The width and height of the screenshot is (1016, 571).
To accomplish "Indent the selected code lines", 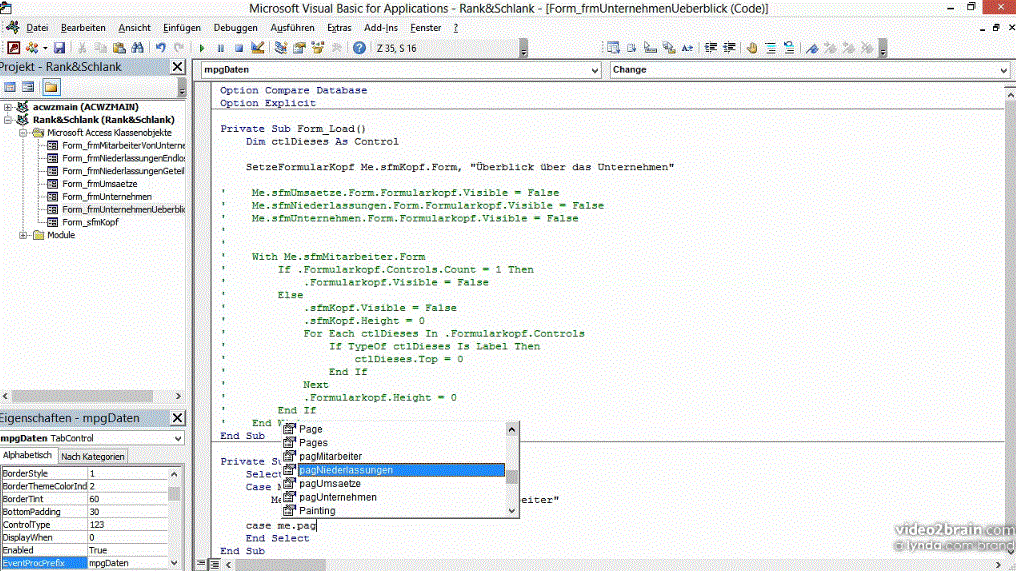I will (711, 48).
